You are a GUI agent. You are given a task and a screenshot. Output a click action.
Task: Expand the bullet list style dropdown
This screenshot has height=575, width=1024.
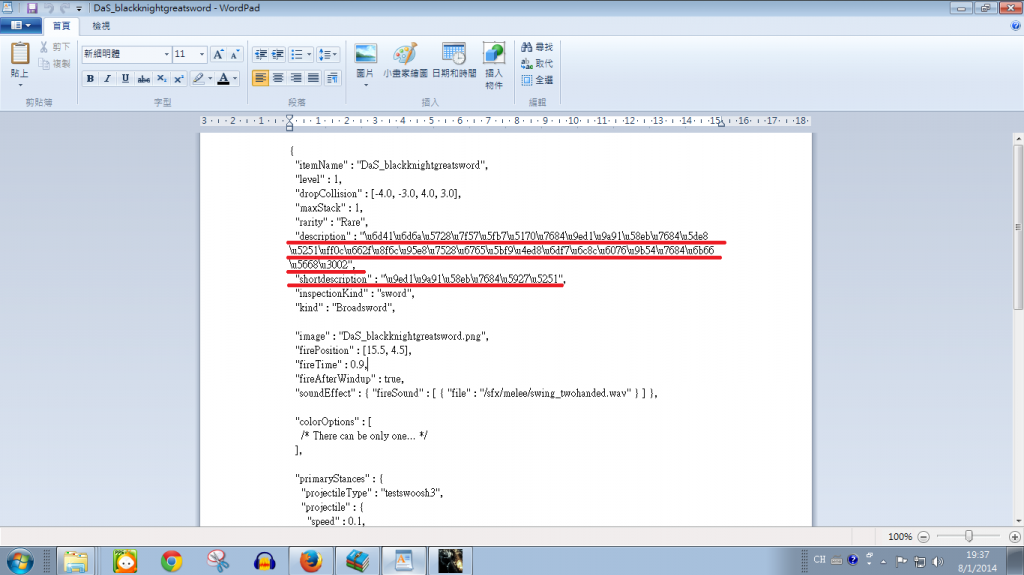[310, 54]
